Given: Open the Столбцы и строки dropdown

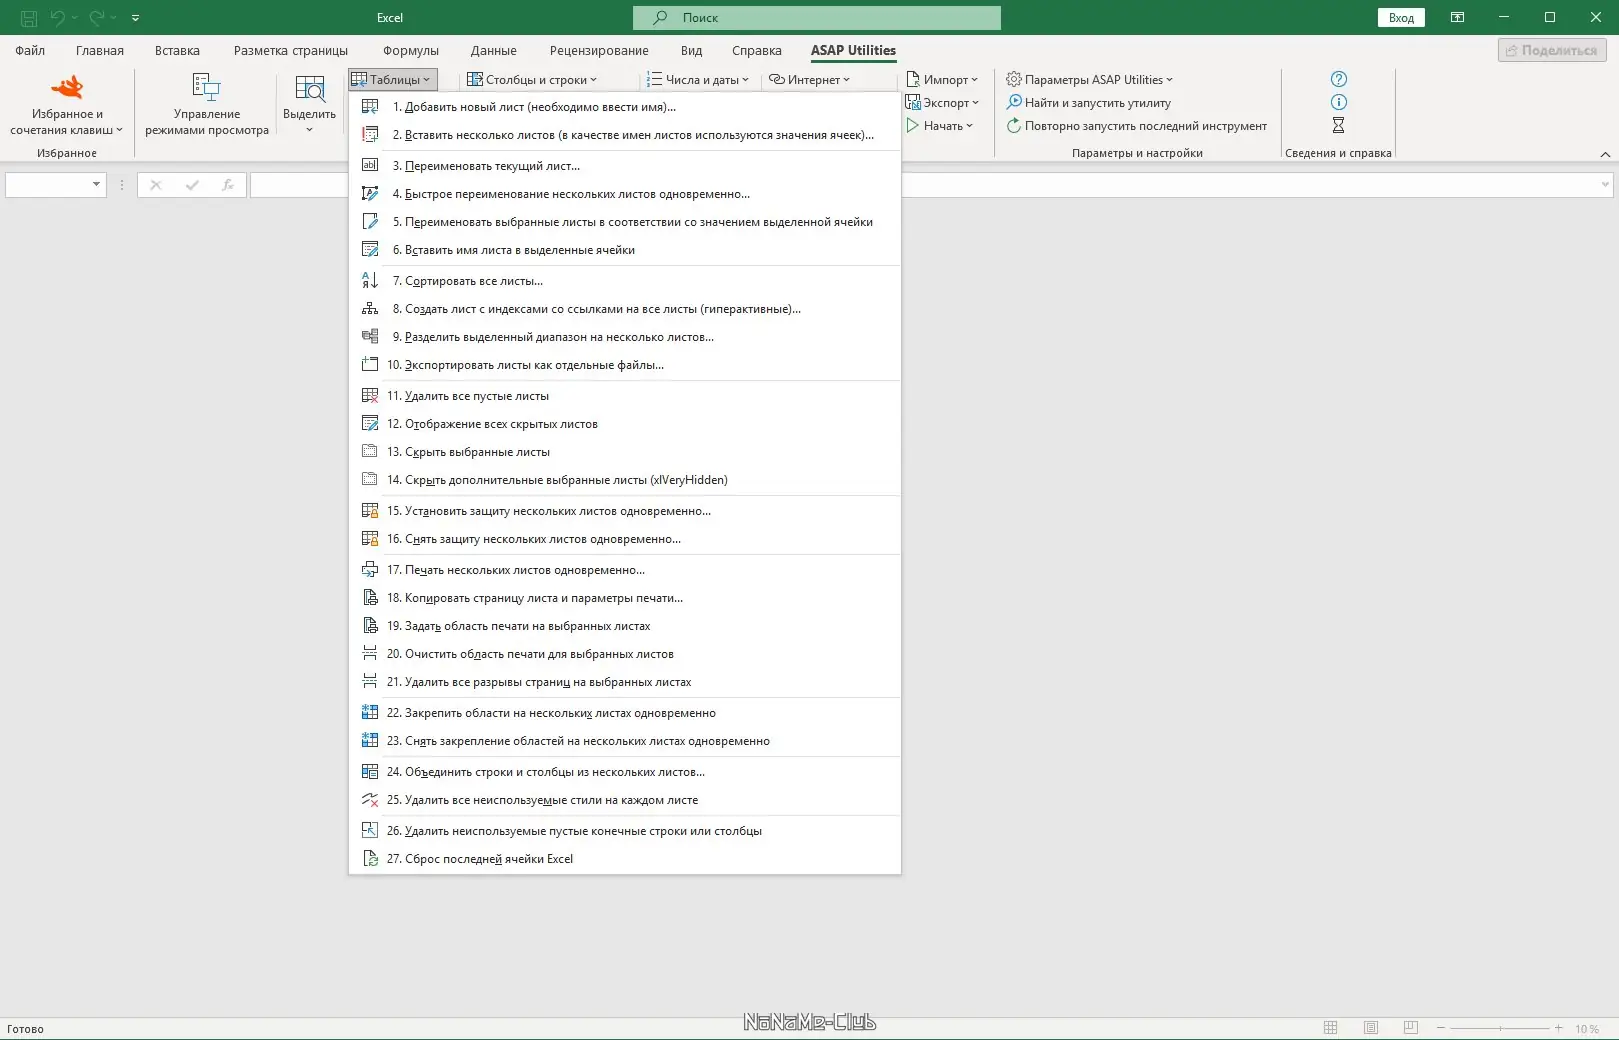Looking at the screenshot, I should point(532,80).
